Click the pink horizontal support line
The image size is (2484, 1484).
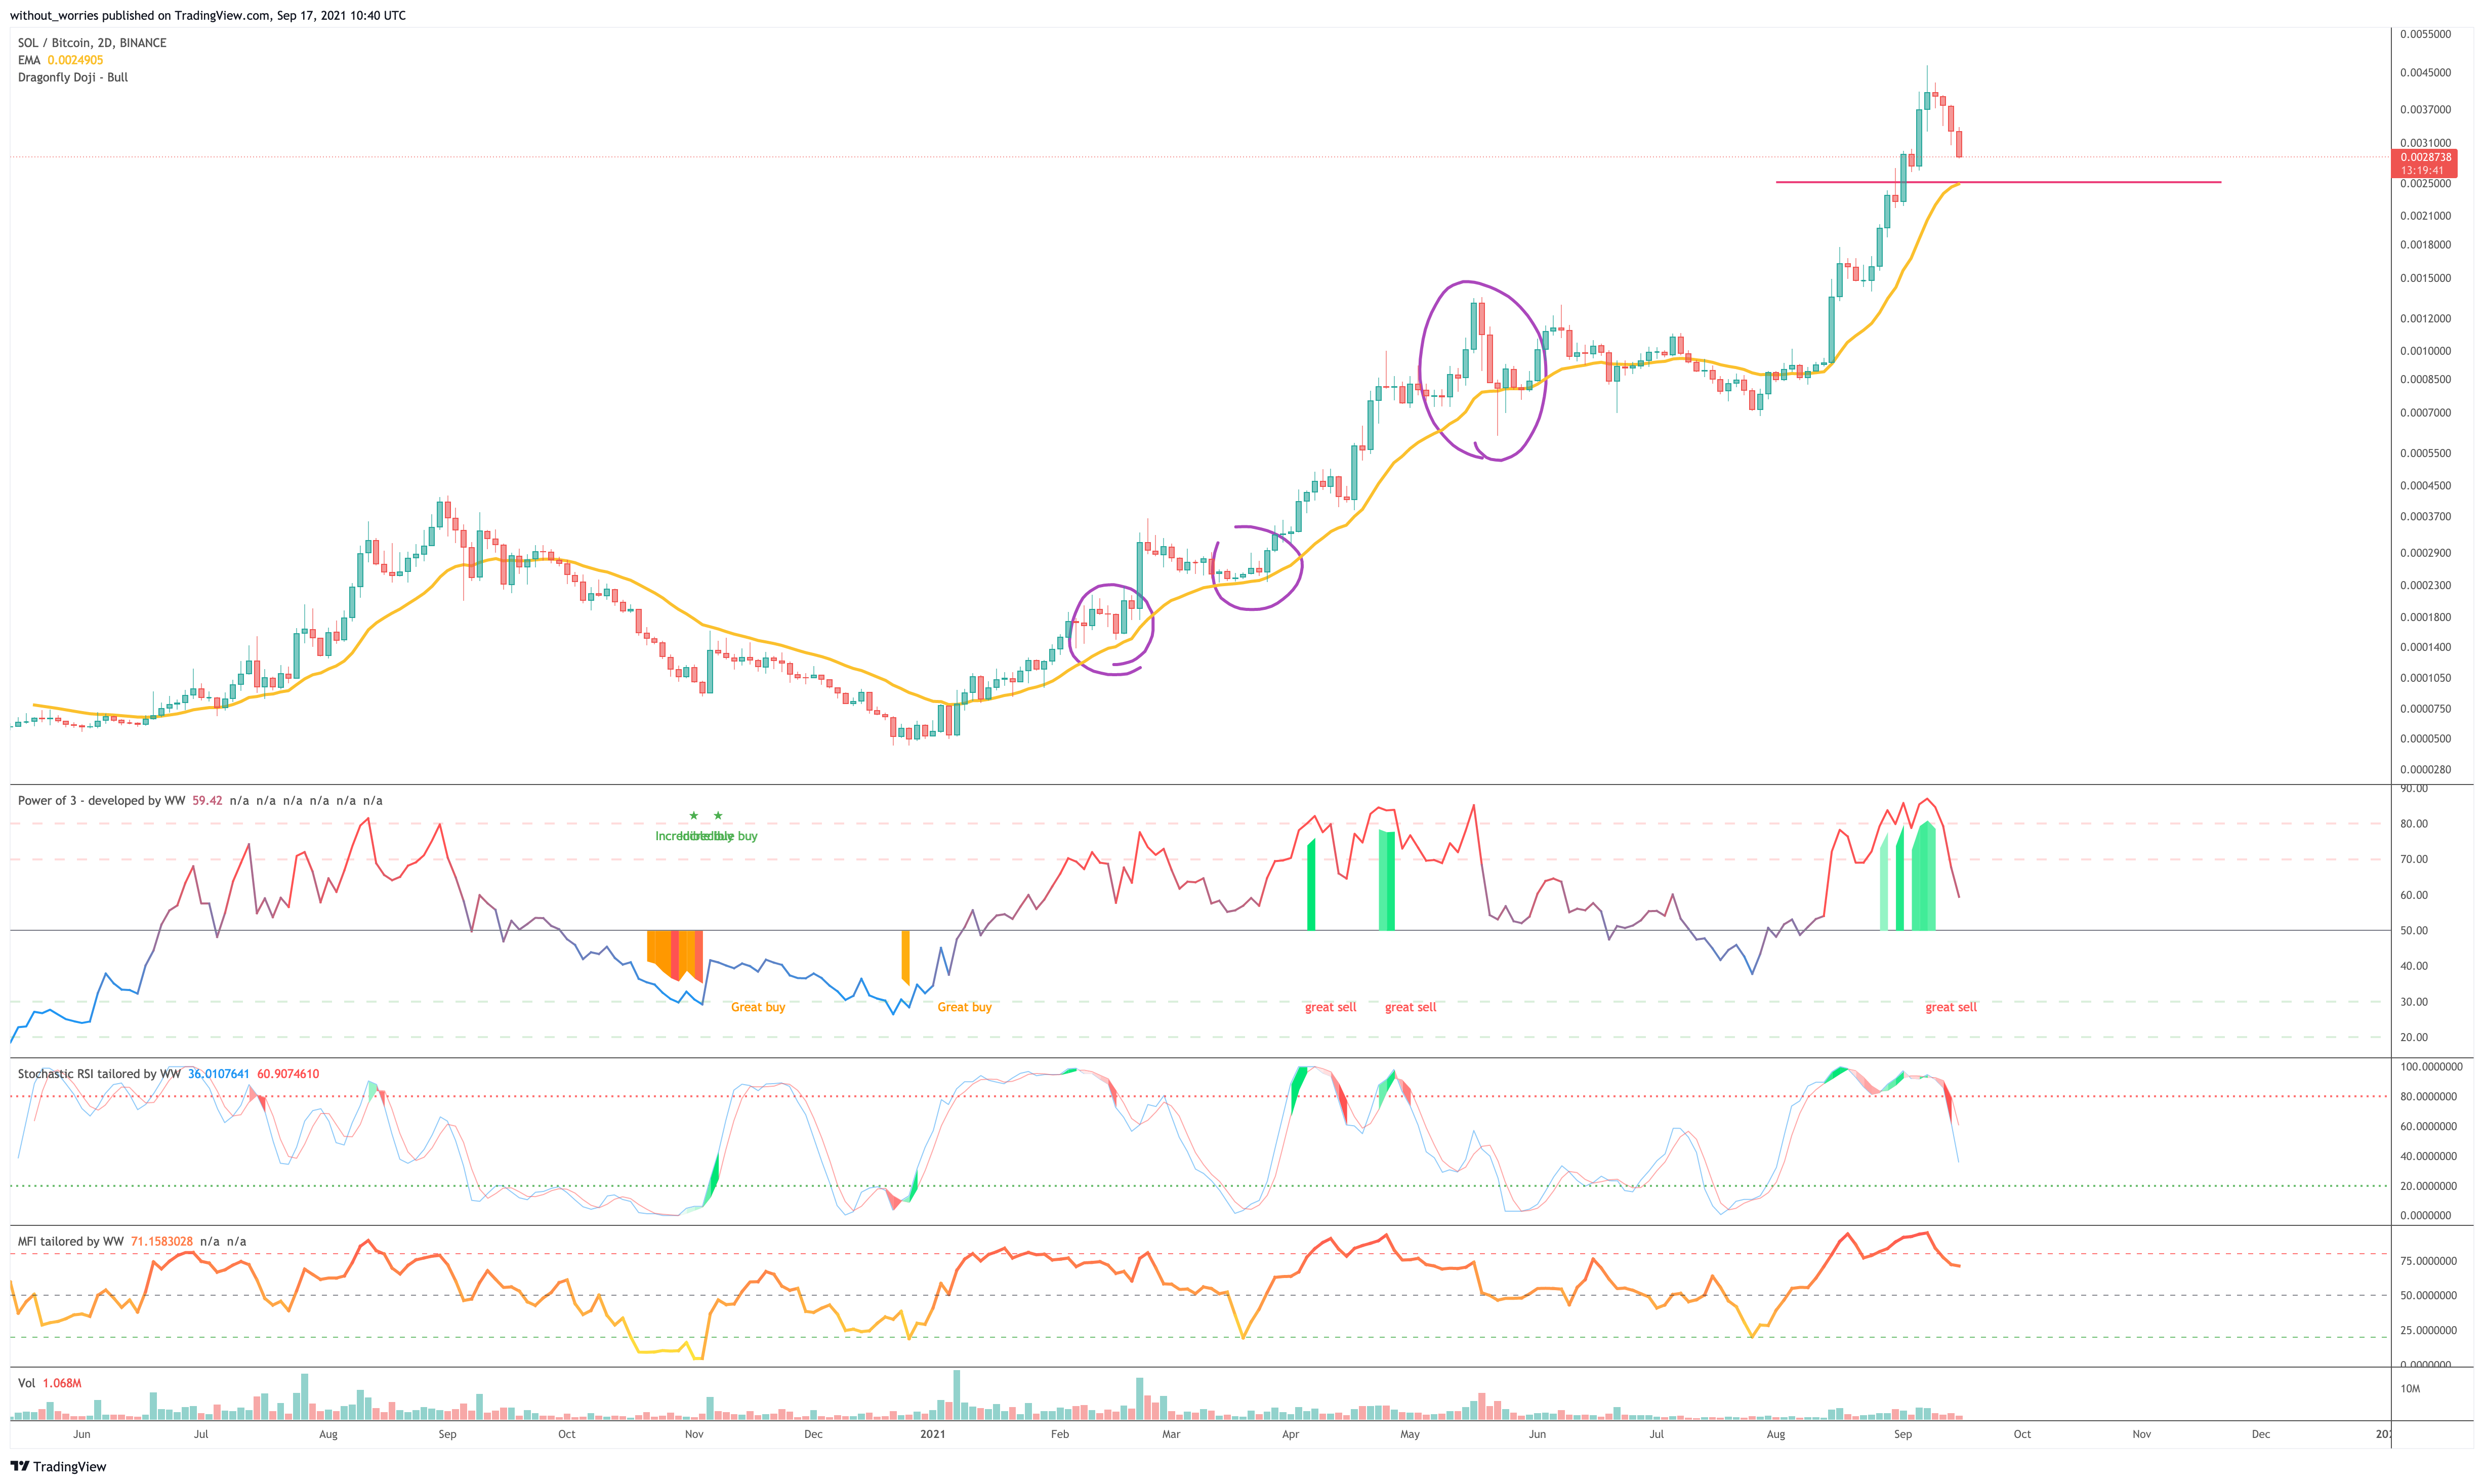1998,182
